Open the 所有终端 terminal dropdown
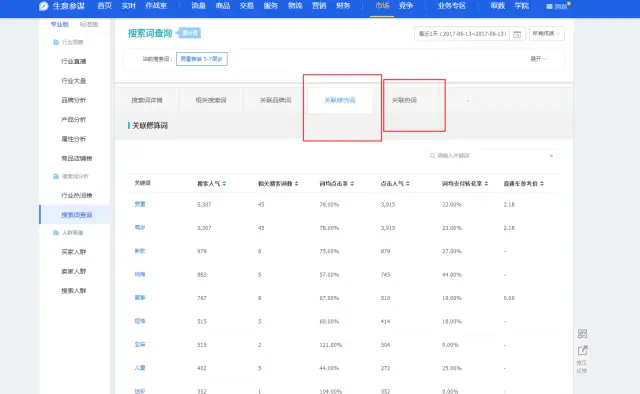 tap(547, 33)
